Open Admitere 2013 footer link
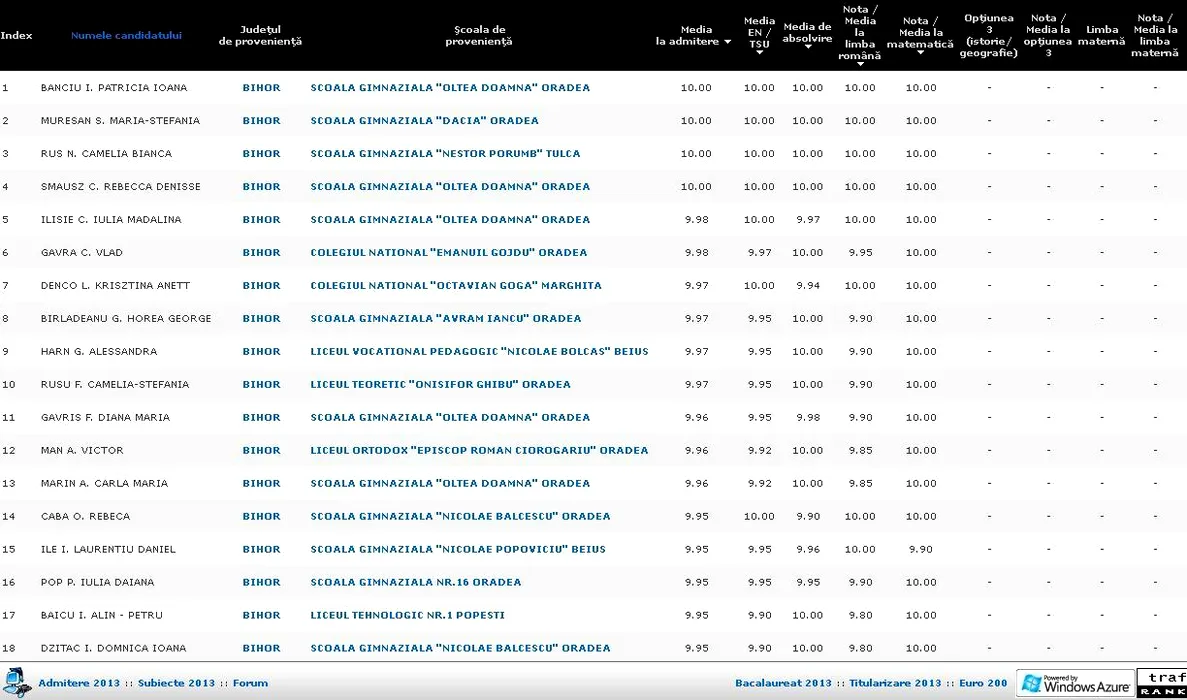The image size is (1187, 700). coord(79,683)
